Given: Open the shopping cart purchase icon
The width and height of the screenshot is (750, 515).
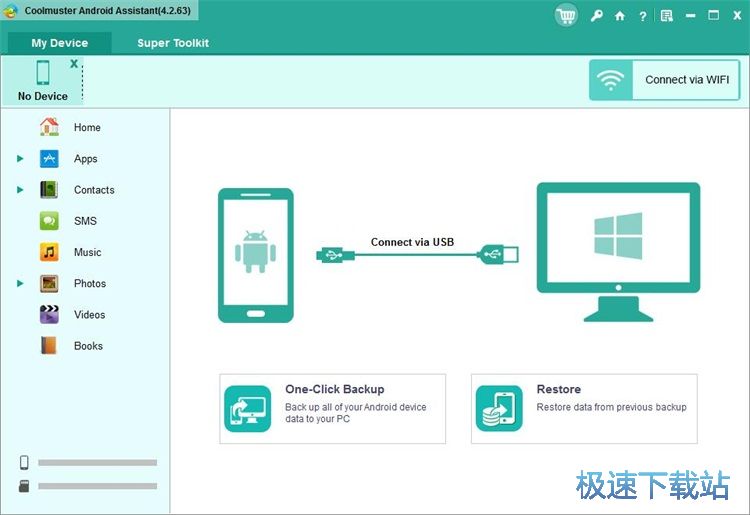Looking at the screenshot, I should tap(566, 16).
